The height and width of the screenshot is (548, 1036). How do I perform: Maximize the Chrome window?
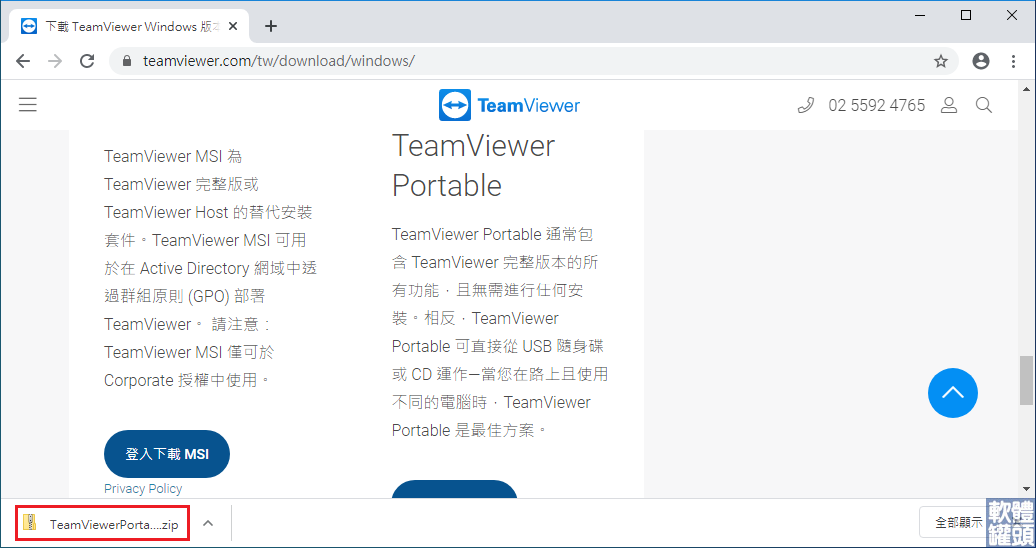(x=965, y=15)
